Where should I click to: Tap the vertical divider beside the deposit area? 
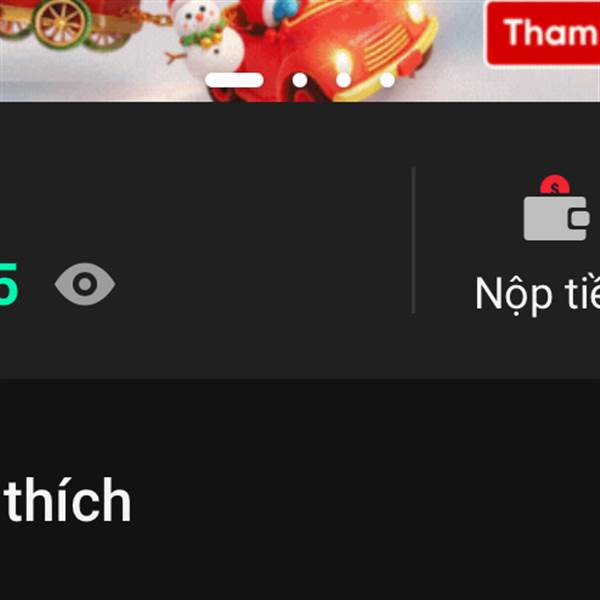pyautogui.click(x=413, y=240)
